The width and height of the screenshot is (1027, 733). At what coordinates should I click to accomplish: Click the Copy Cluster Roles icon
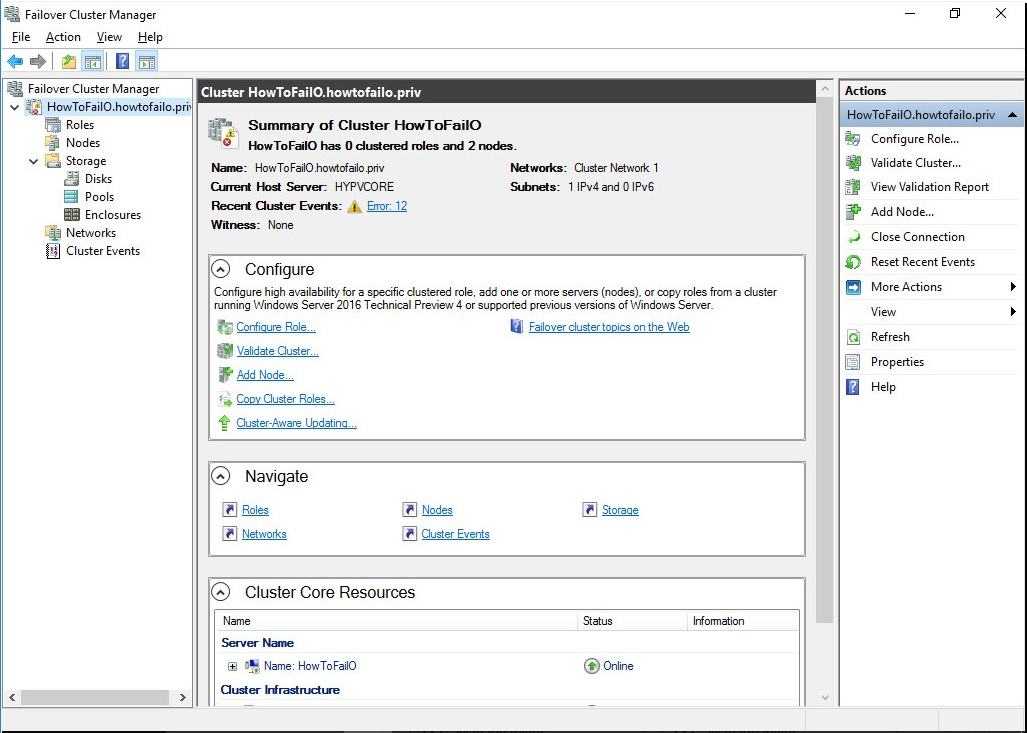[225, 399]
